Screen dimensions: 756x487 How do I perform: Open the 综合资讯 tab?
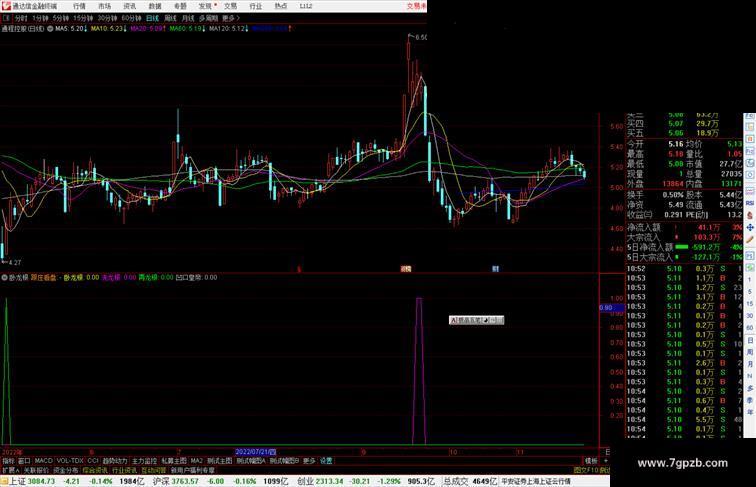coord(95,470)
